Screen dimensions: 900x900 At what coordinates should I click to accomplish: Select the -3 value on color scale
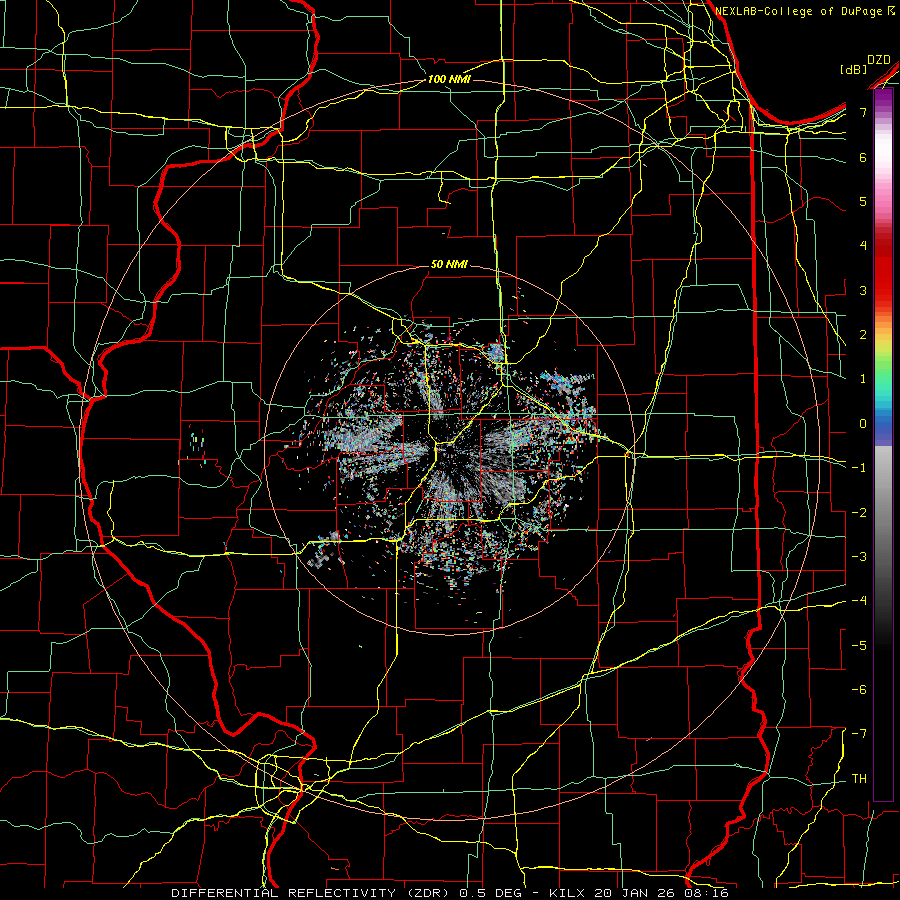point(859,557)
